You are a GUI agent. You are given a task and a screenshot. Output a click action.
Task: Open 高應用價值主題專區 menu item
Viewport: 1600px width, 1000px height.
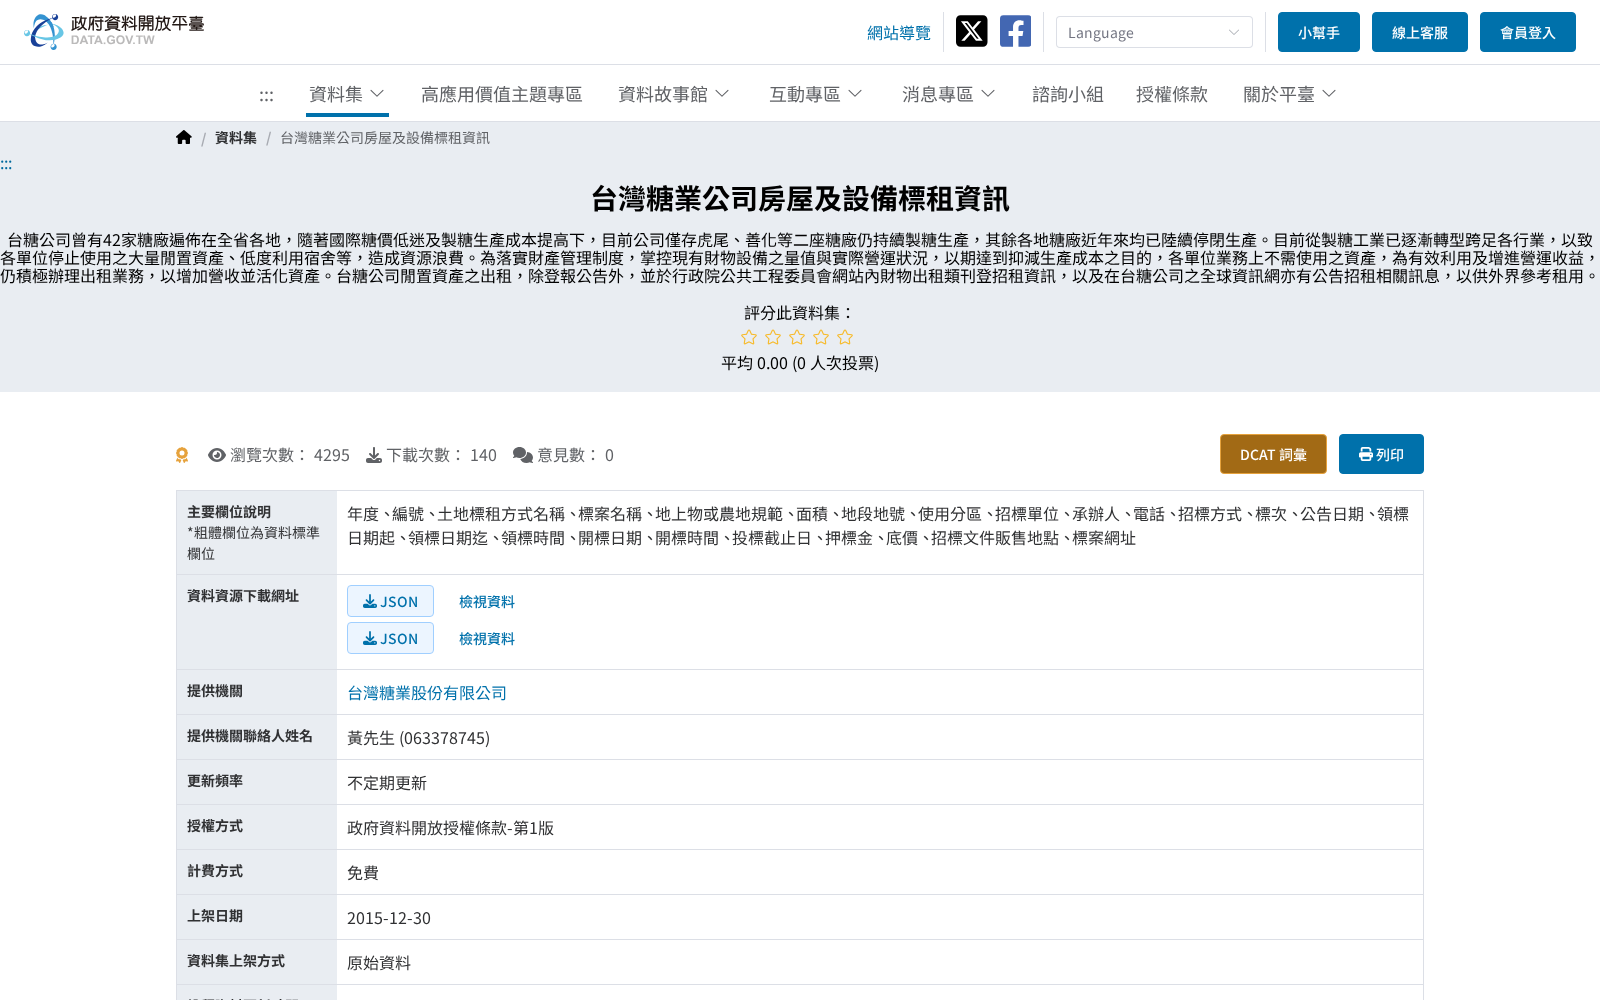point(501,94)
